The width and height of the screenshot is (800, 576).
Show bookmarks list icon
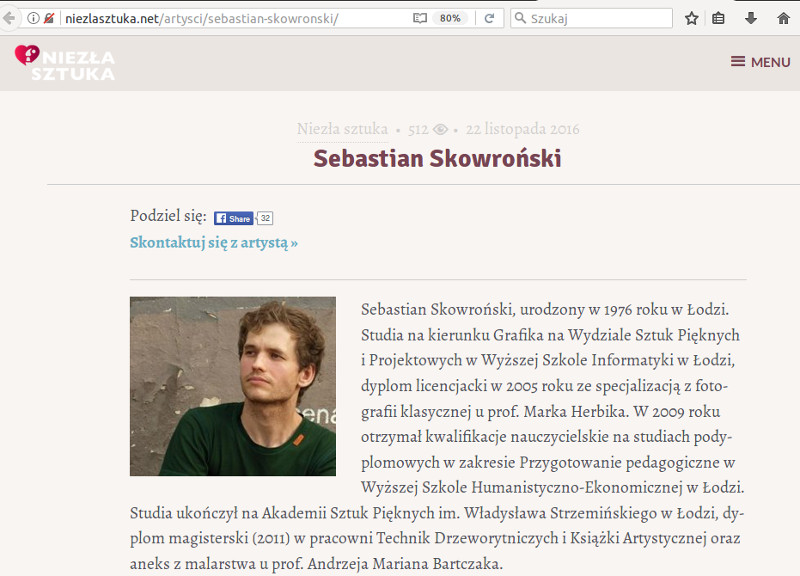718,18
